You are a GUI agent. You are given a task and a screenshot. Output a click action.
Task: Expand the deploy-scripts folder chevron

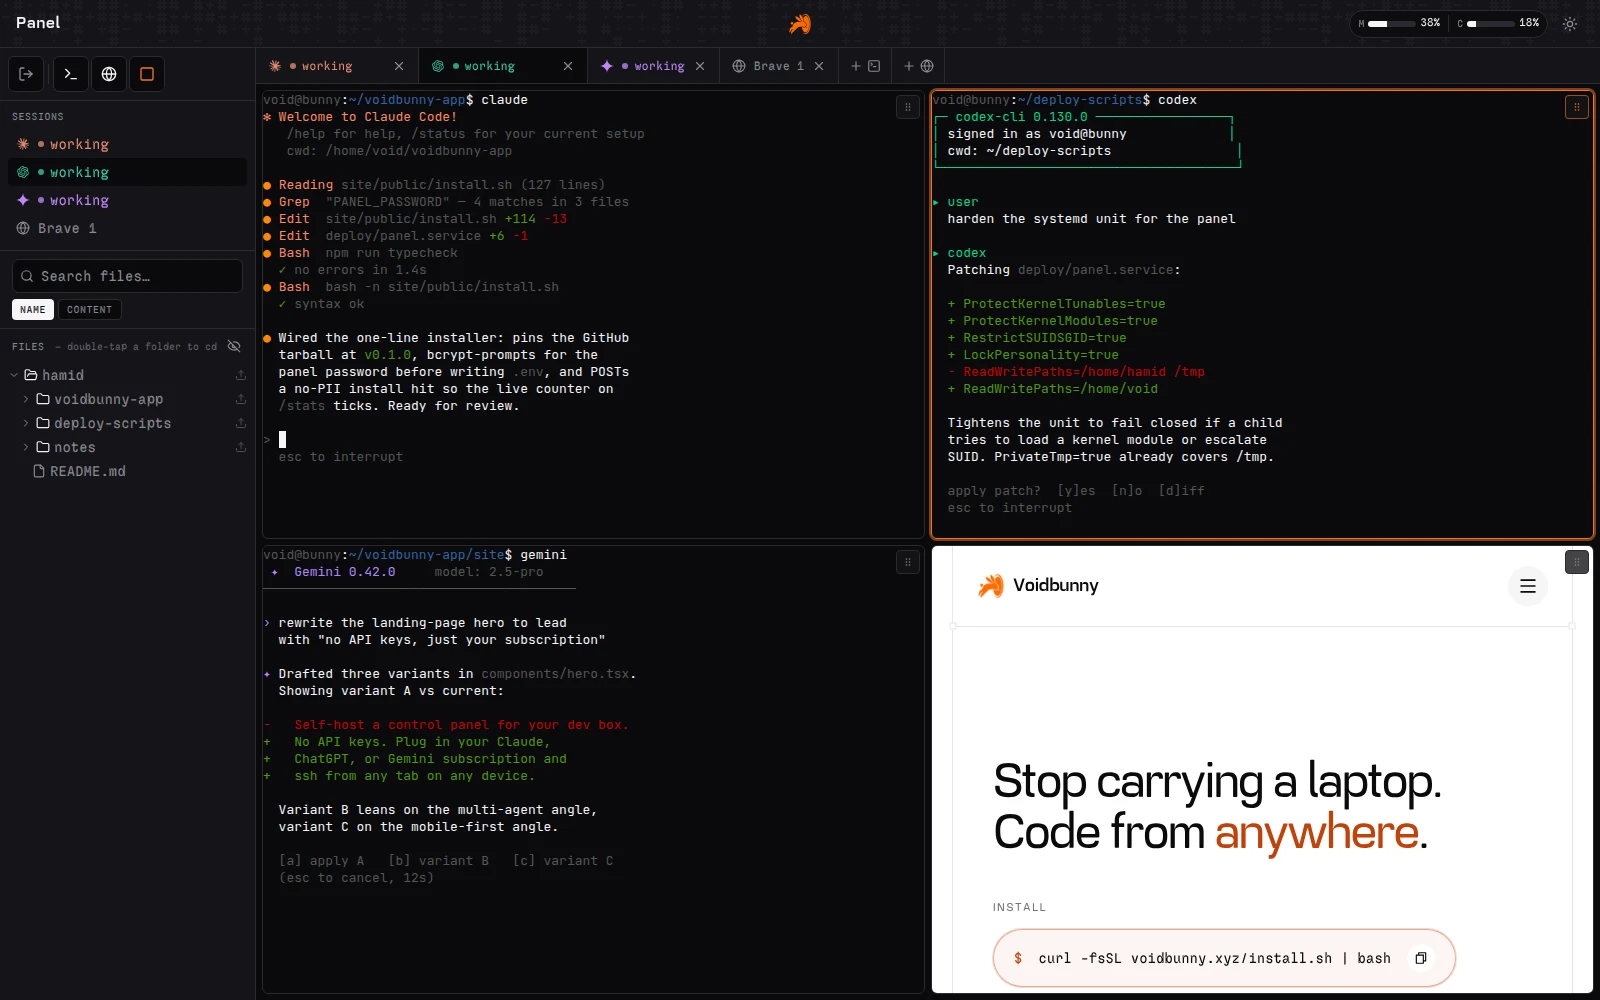(x=26, y=423)
